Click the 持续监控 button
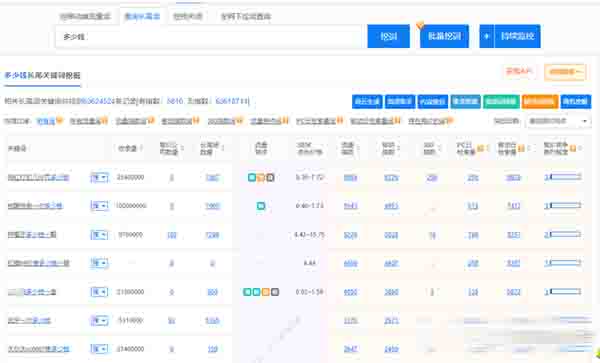 coord(517,36)
